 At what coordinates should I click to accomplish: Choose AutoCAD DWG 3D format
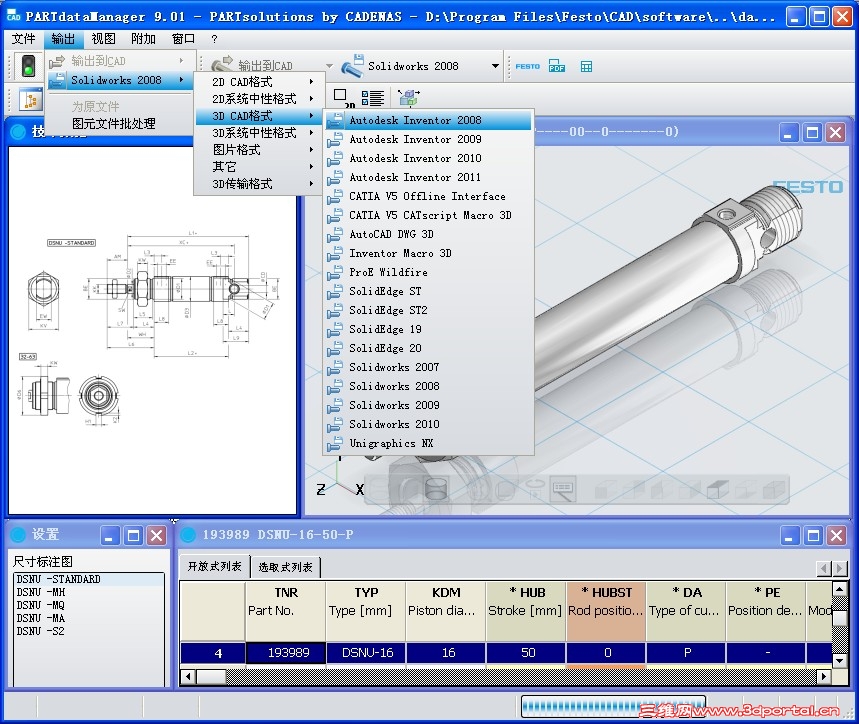428,234
